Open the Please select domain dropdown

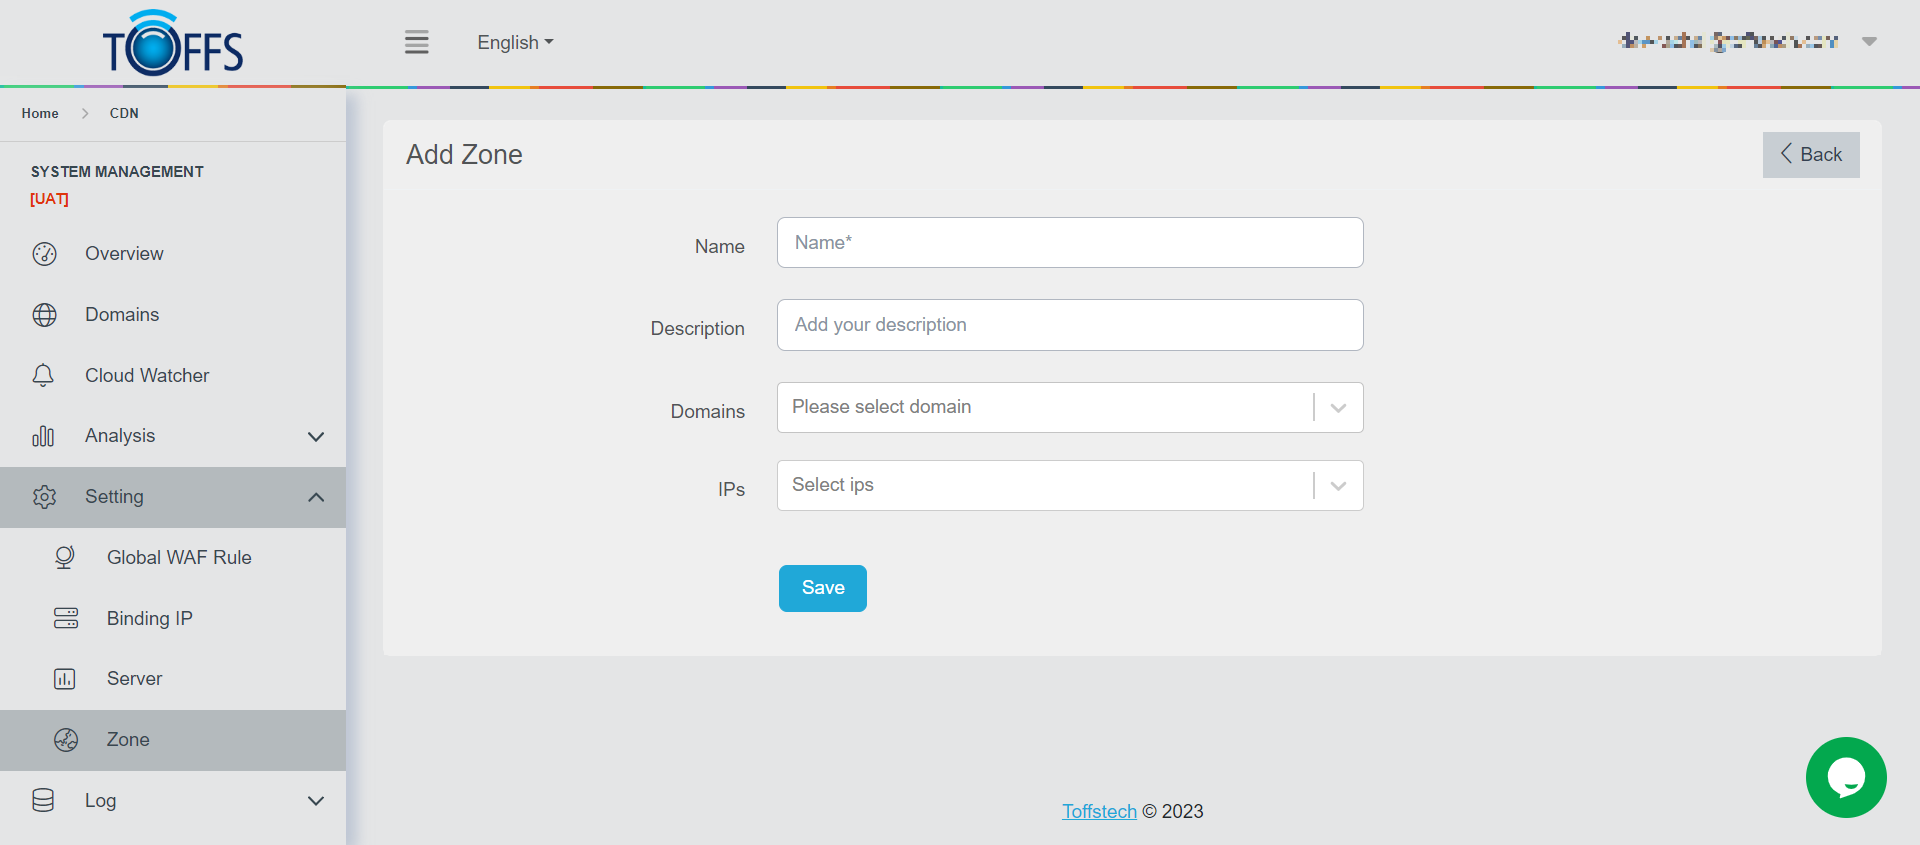1069,407
